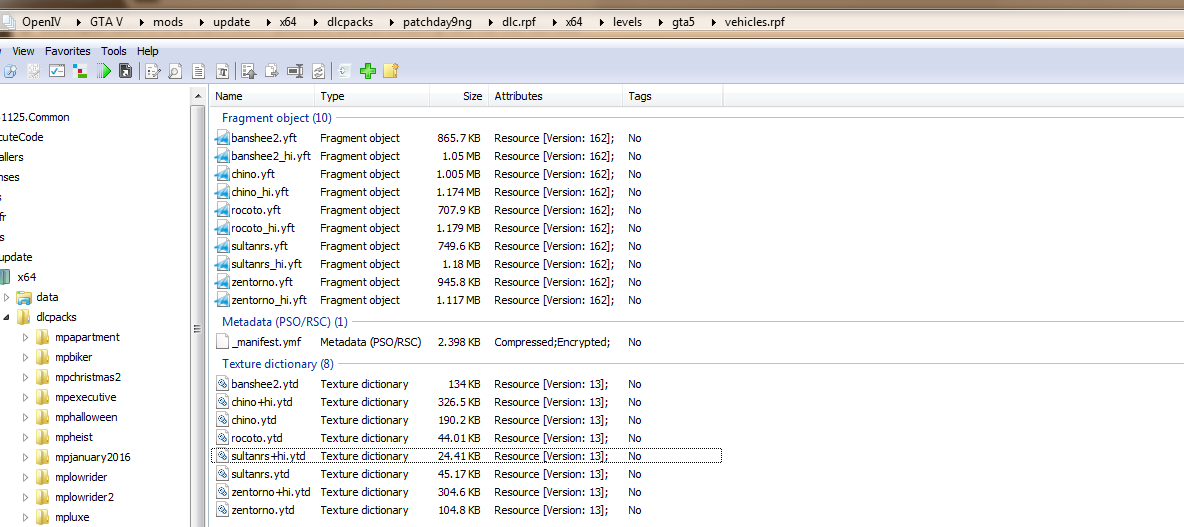Click the document with magnifier icon

click(174, 71)
